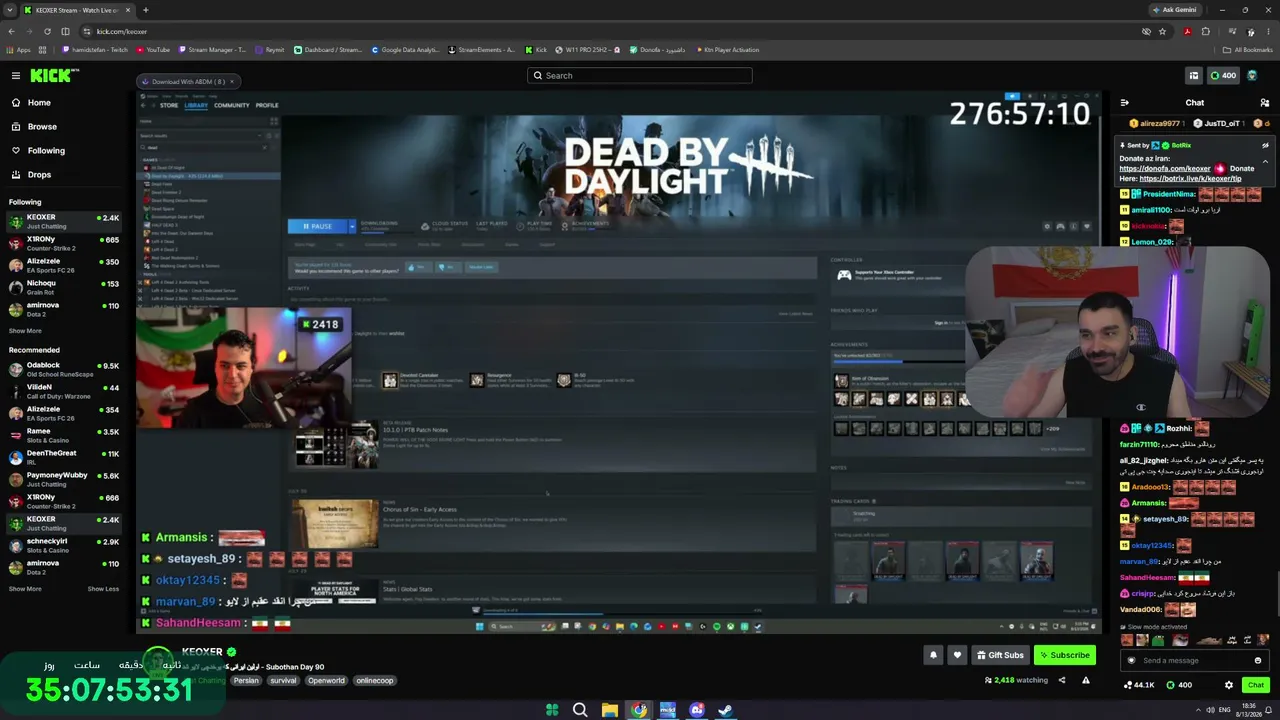
Task: Expand Following list with Show more
Action: (25, 331)
